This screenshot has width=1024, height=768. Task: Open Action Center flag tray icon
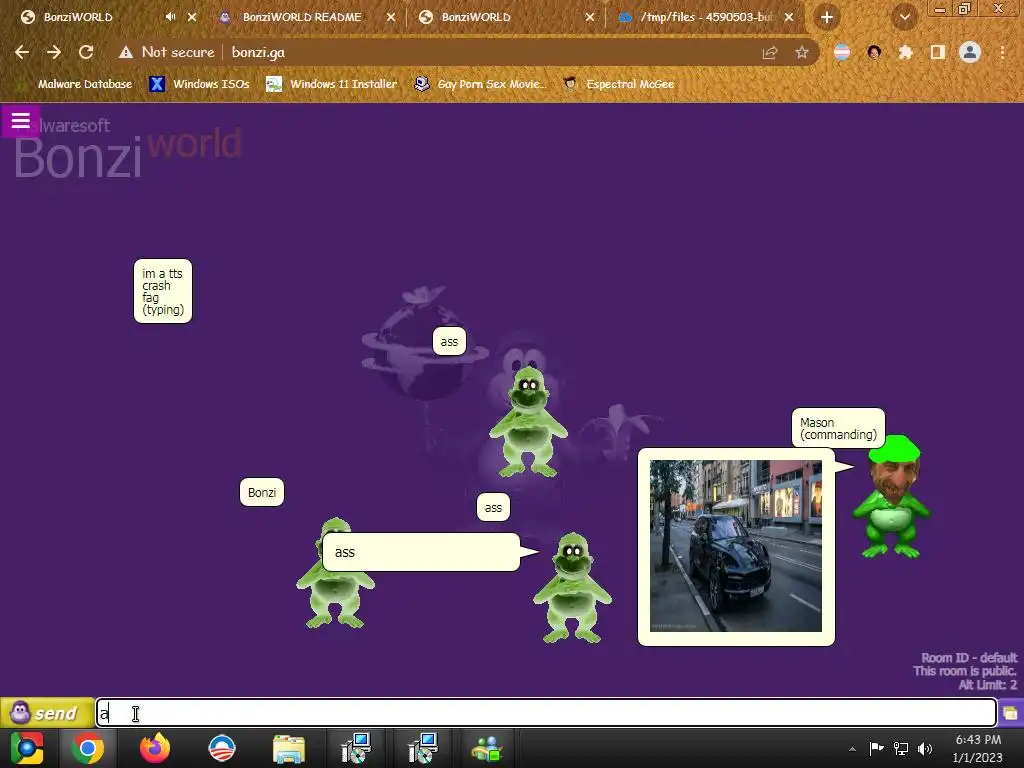coord(876,748)
